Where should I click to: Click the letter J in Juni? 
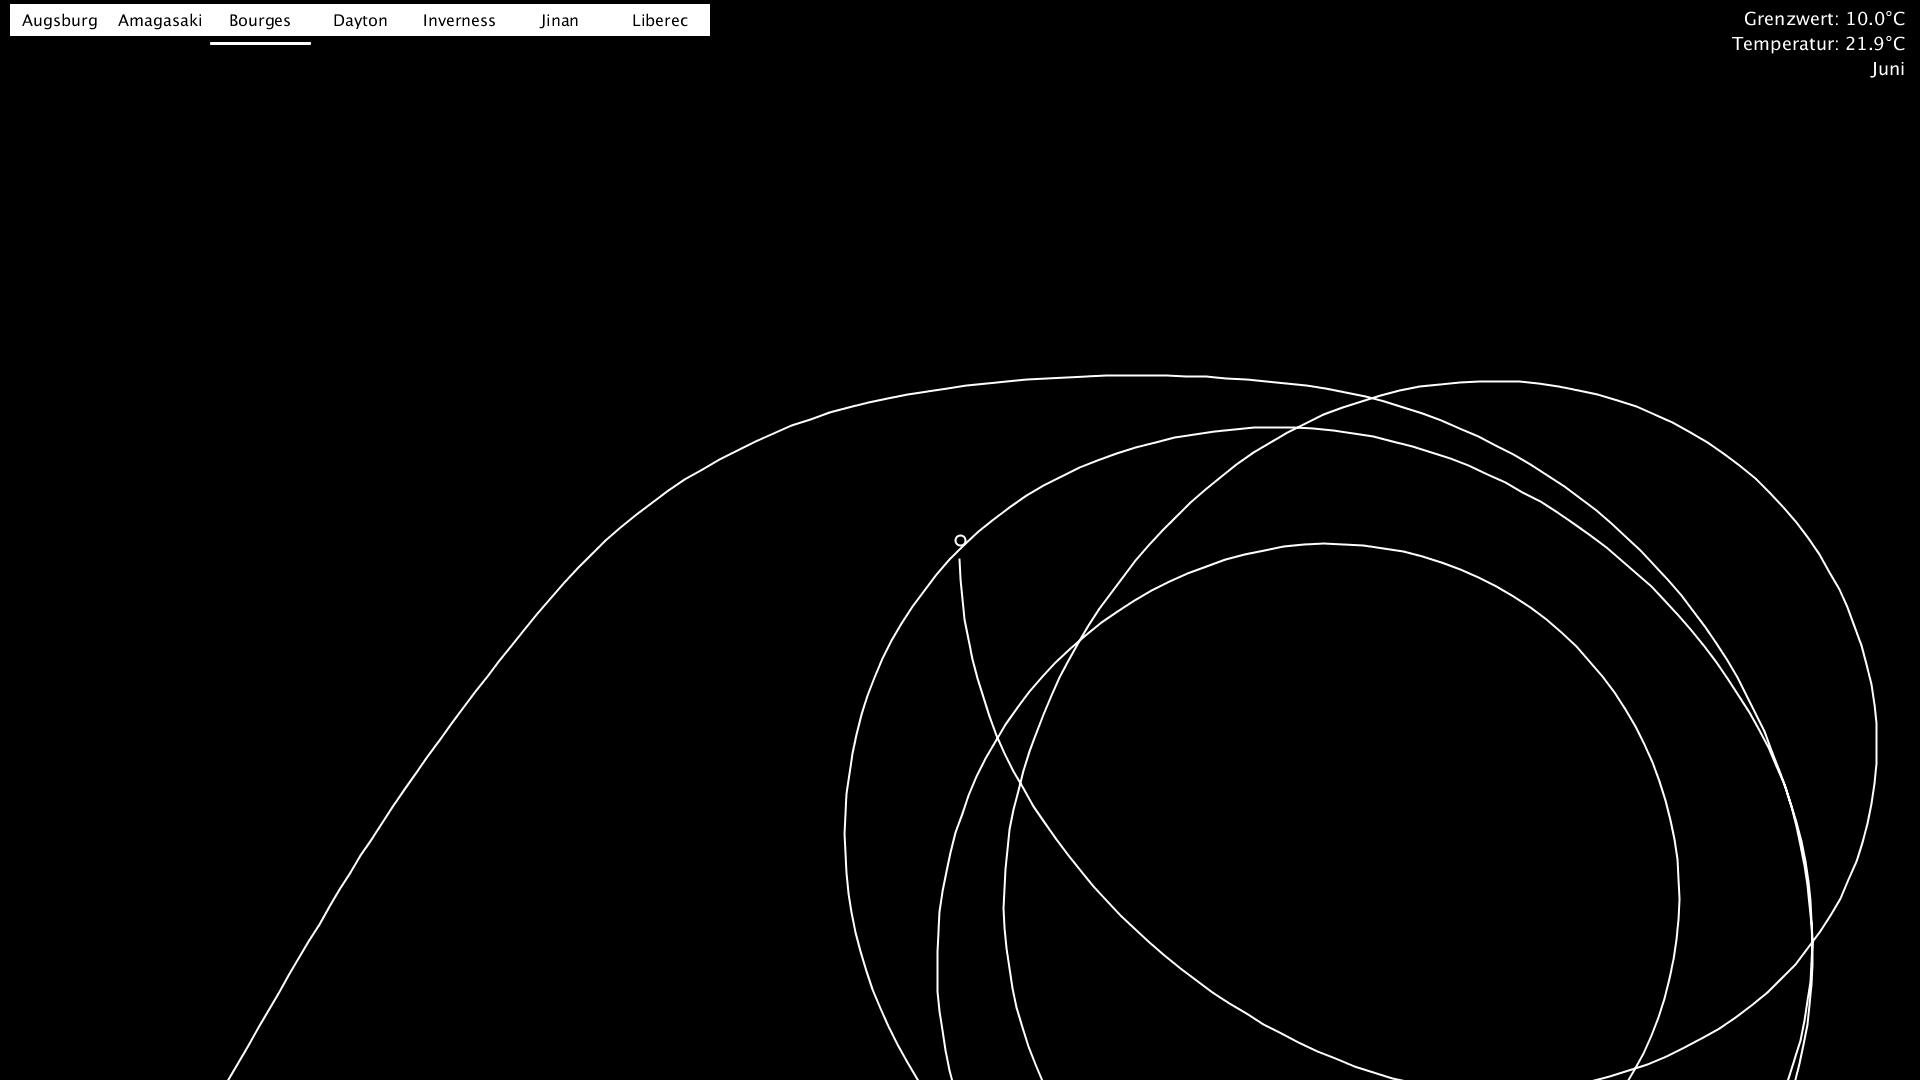click(1874, 69)
